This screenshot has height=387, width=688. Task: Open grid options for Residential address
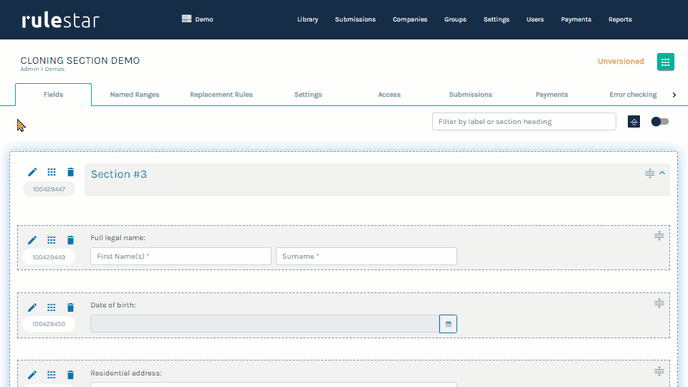coord(51,375)
